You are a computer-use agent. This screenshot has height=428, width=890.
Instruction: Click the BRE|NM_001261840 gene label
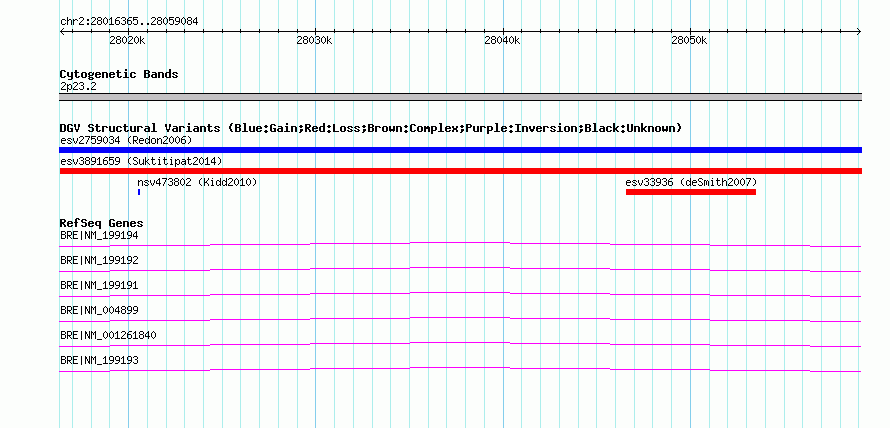(x=108, y=335)
